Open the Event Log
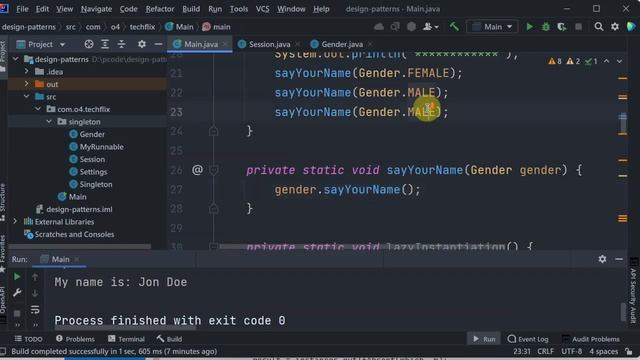 click(x=528, y=339)
